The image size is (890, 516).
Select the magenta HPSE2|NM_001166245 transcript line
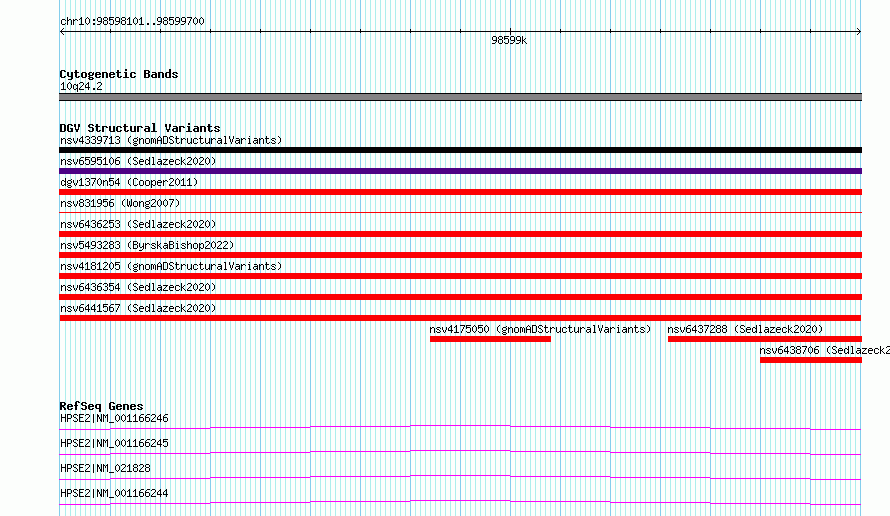[x=460, y=452]
